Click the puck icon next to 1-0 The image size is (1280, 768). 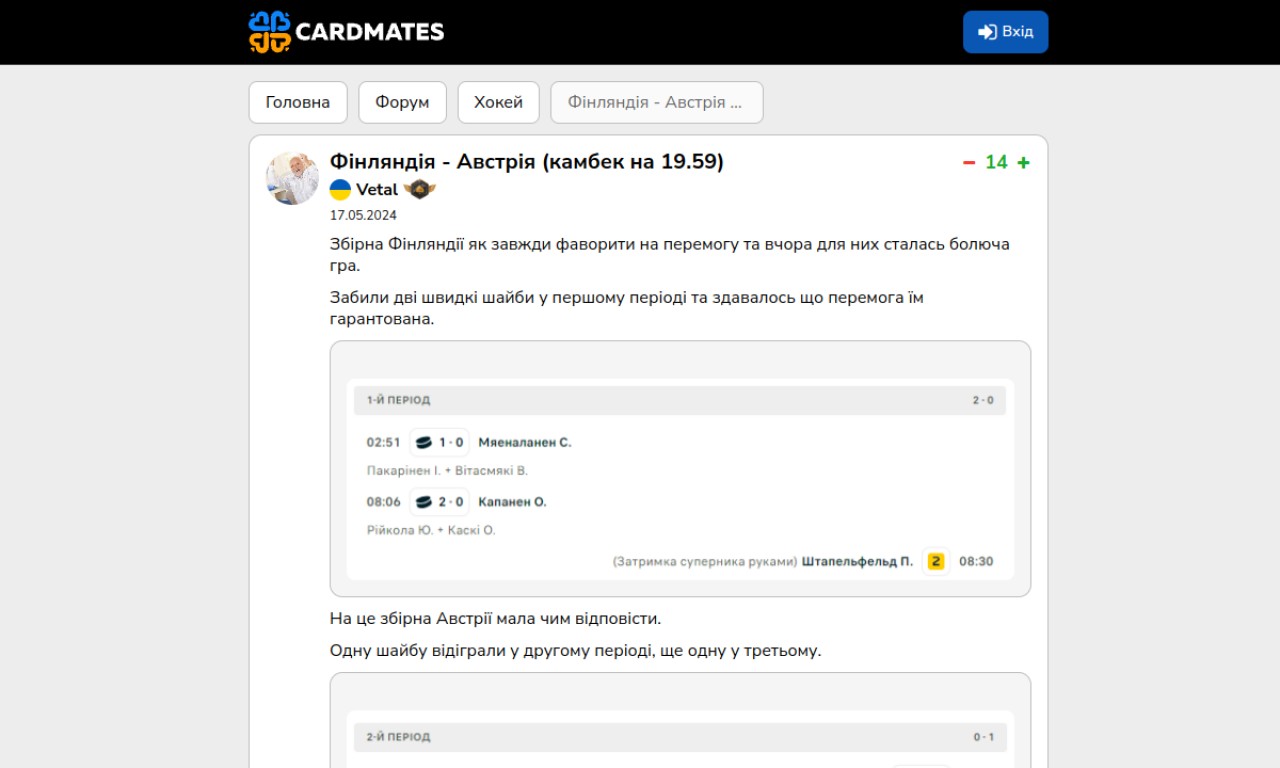click(x=424, y=442)
